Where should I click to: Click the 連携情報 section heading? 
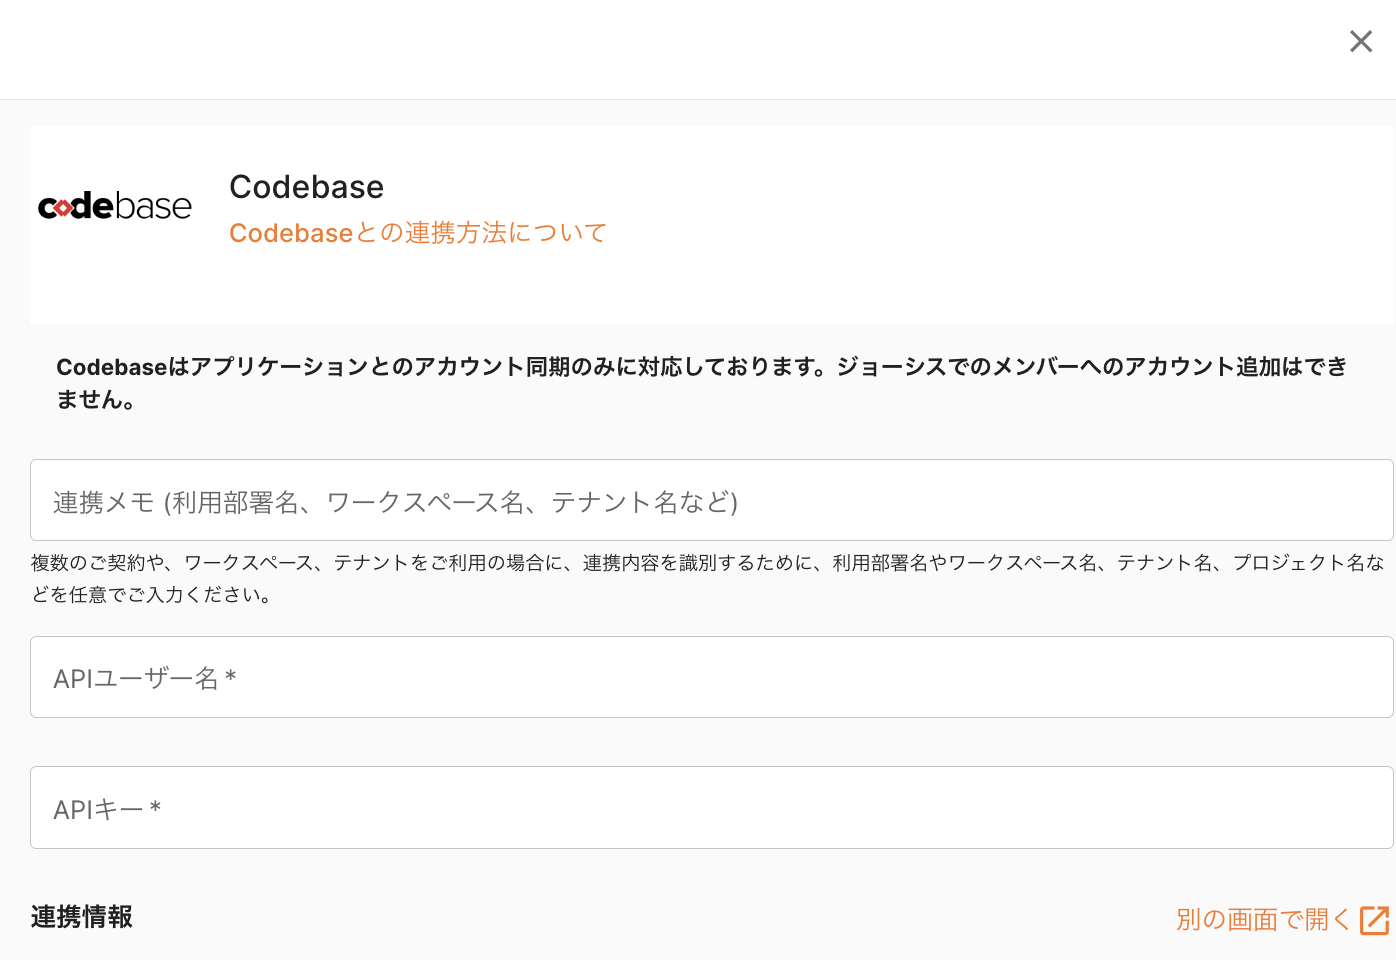(x=82, y=917)
